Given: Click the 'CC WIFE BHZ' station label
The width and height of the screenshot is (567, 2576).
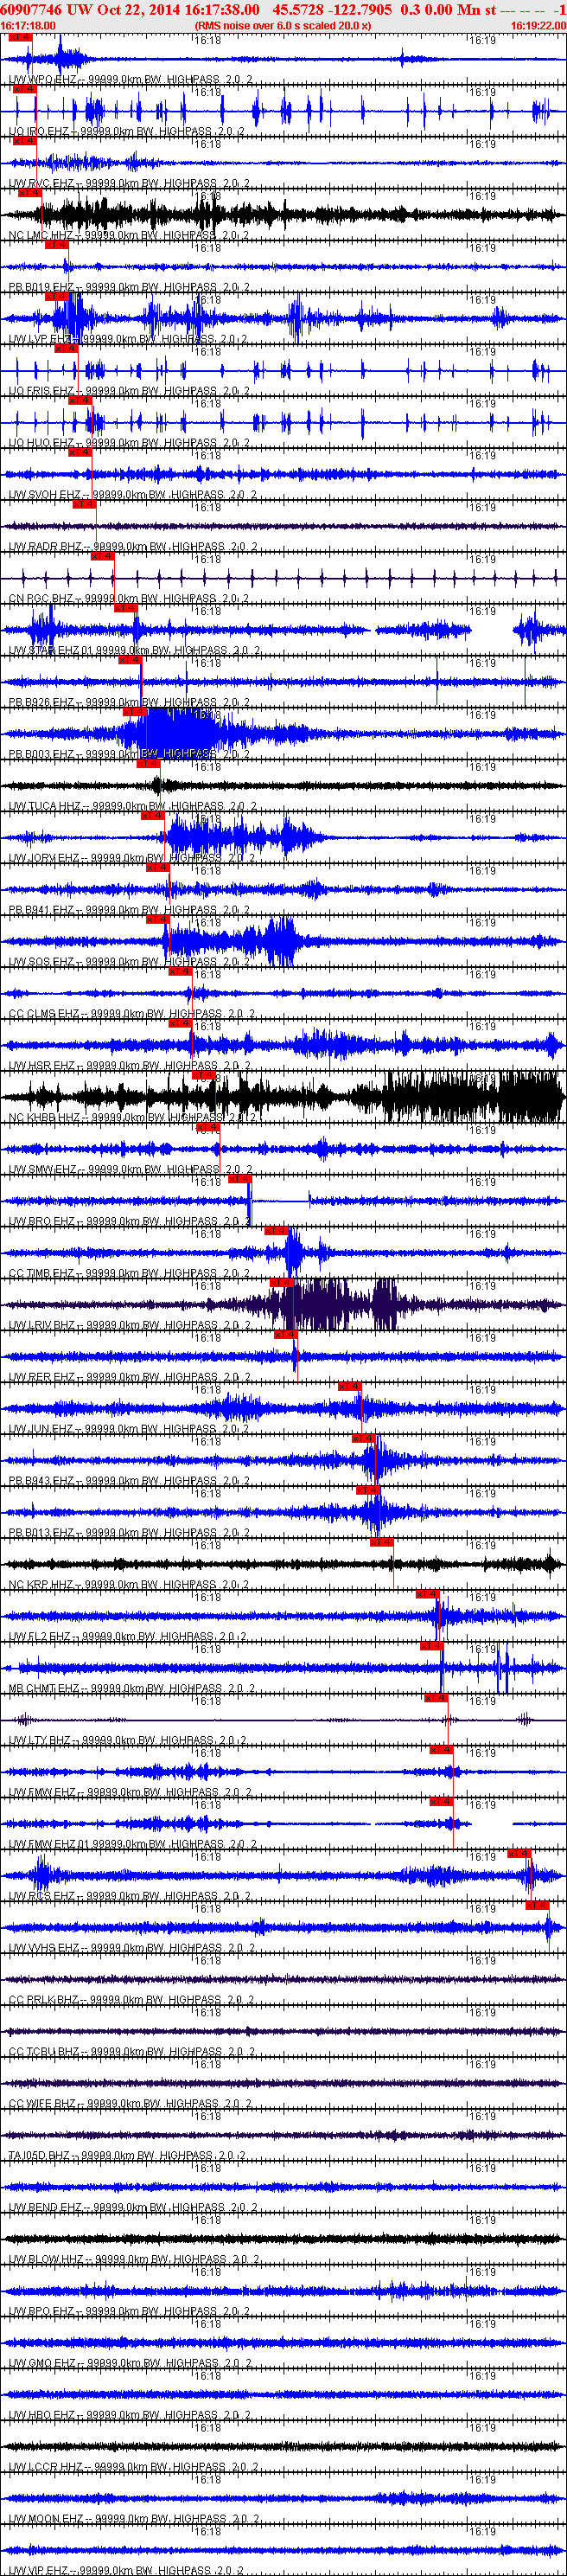Looking at the screenshot, I should pos(43,2105).
